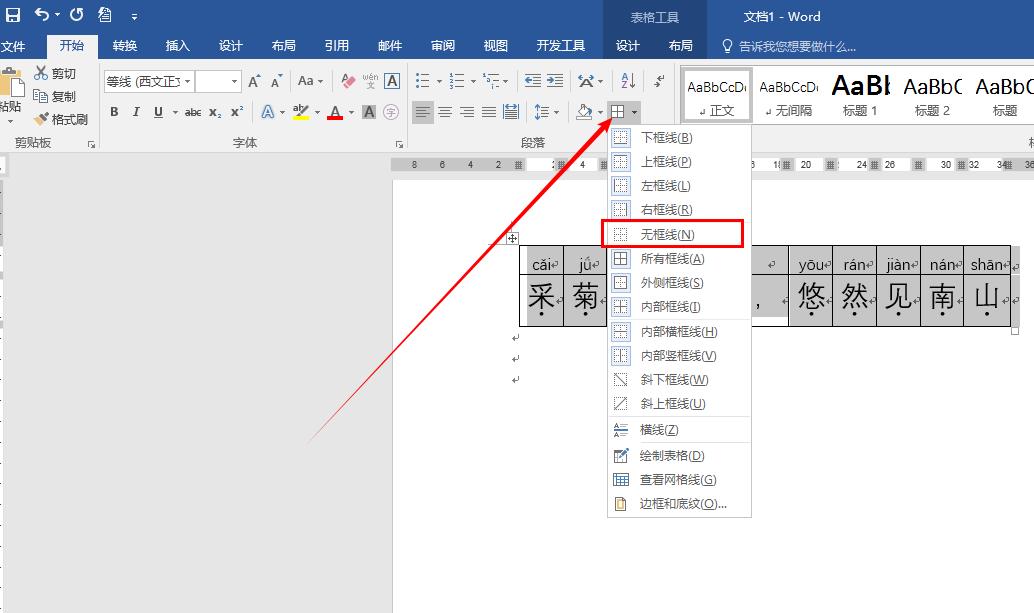The width and height of the screenshot is (1034, 613).
Task: Click the Cut (剪切) scissors icon
Action: [41, 73]
